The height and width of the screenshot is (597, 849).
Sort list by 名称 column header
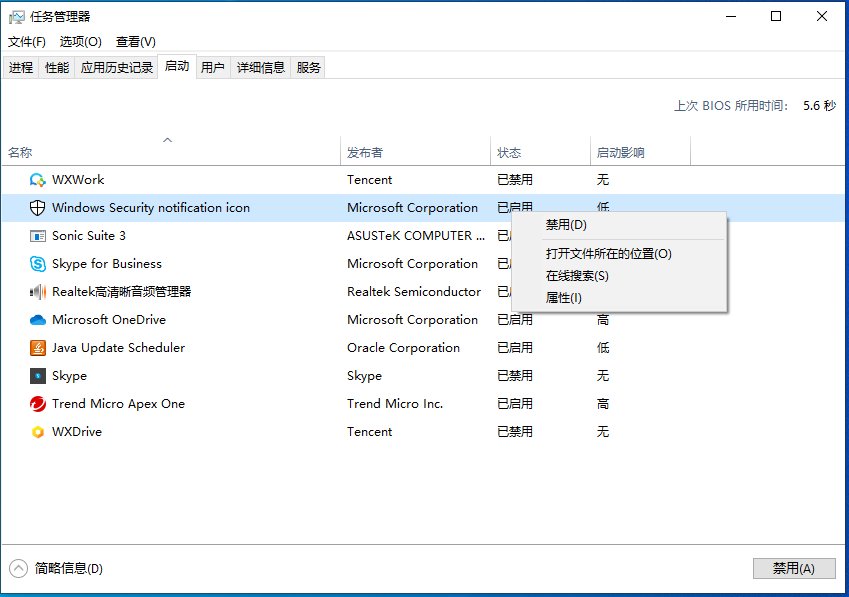pyautogui.click(x=20, y=153)
